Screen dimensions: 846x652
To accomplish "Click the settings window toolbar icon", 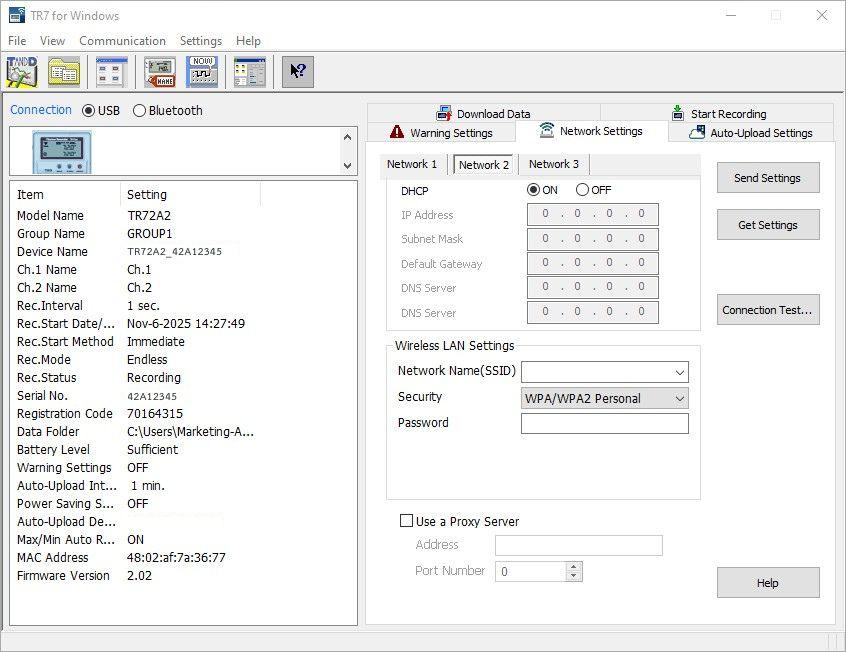I will tap(110, 72).
